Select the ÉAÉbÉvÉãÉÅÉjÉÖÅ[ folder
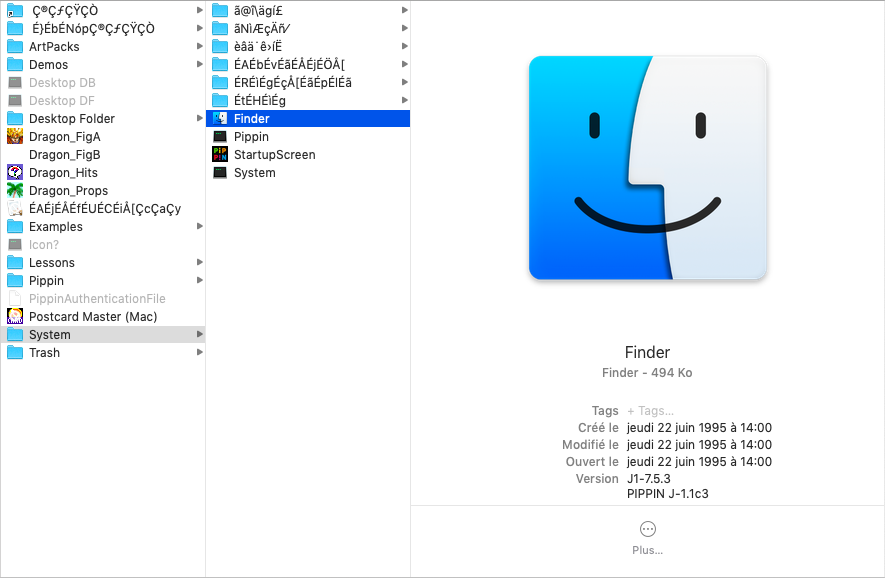This screenshot has width=885, height=578. 290,64
